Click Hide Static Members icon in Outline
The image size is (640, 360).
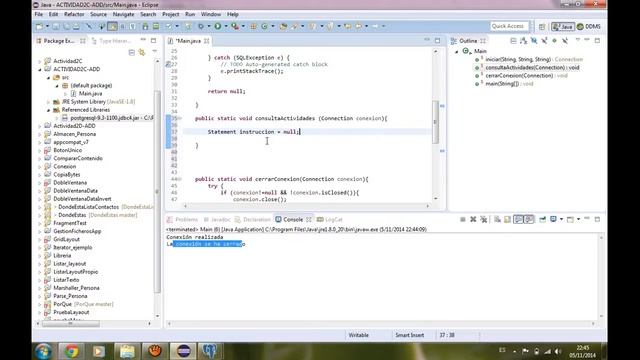544,40
